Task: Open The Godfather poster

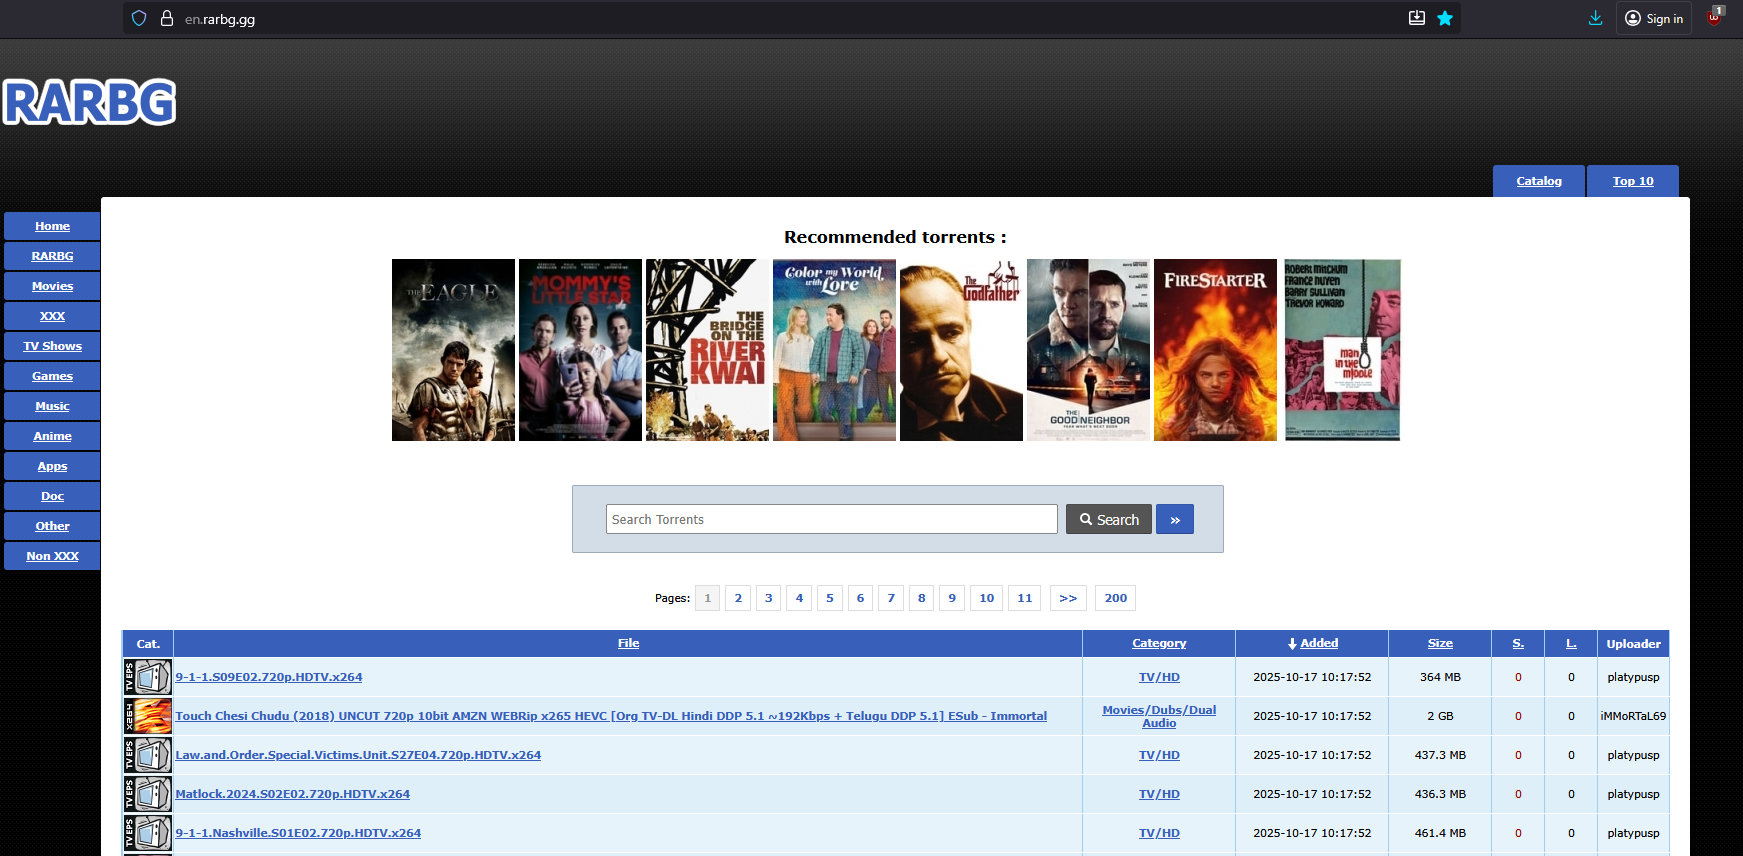Action: (x=961, y=350)
